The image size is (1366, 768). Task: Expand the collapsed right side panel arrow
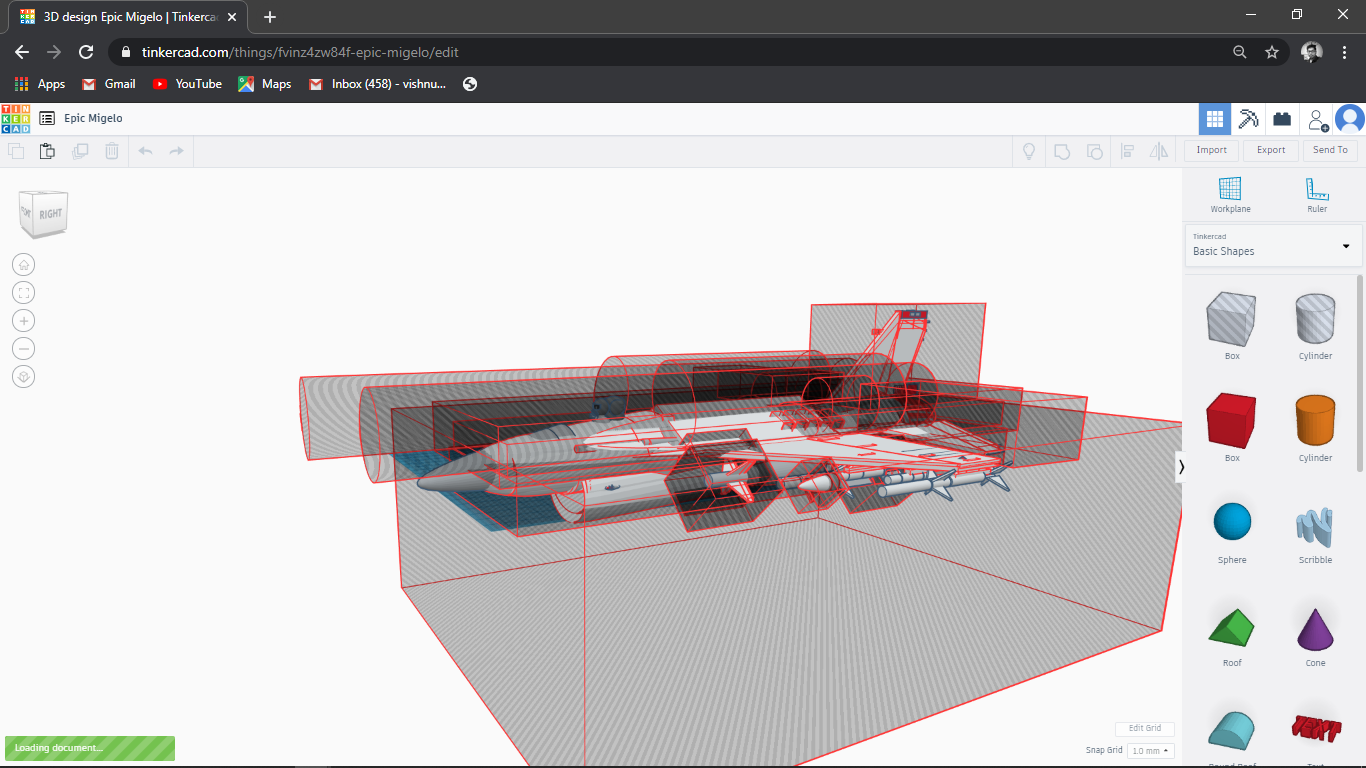coord(1181,466)
